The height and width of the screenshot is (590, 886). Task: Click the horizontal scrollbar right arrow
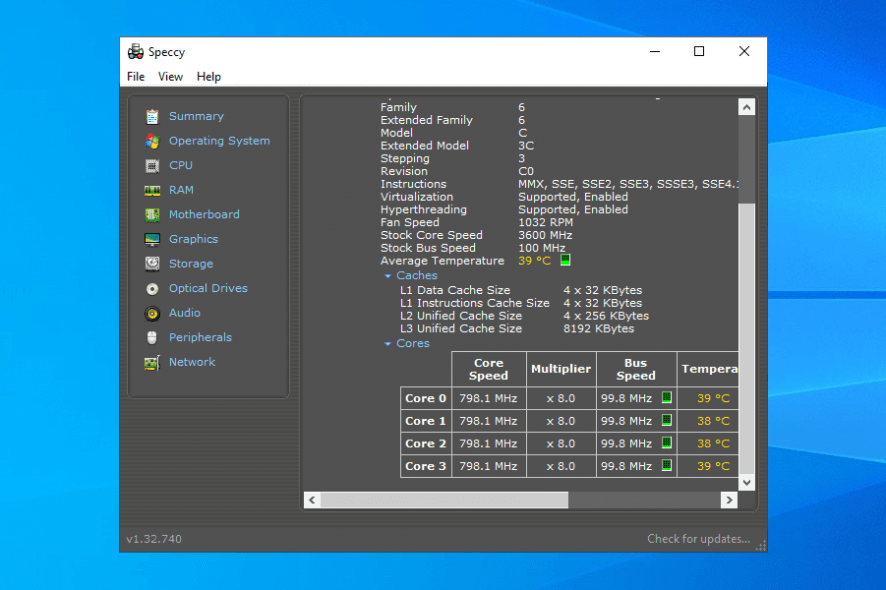(729, 499)
